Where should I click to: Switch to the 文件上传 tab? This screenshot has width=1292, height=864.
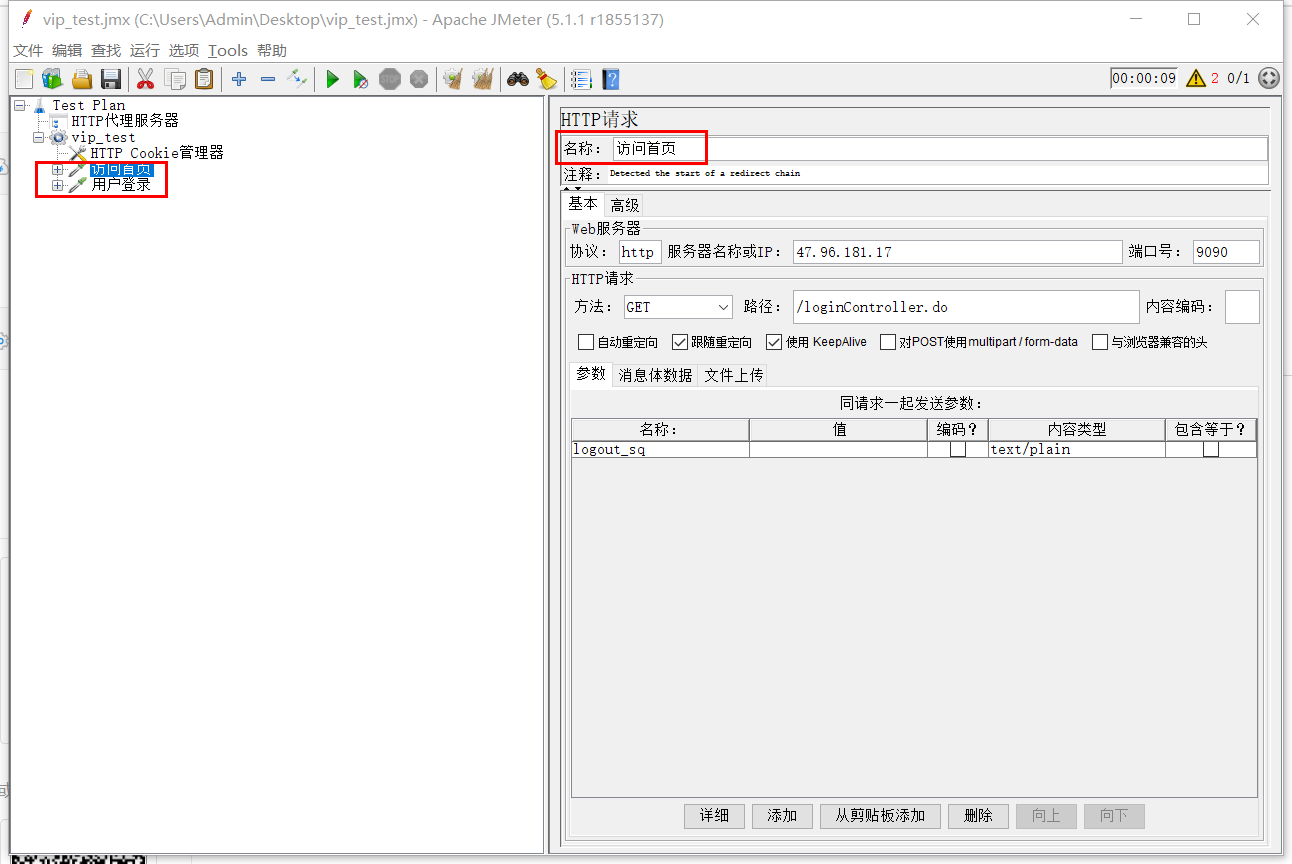tap(734, 375)
